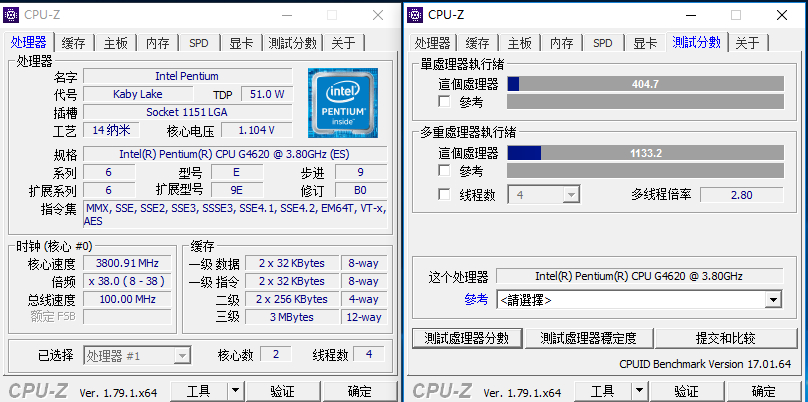Toggle the 线程数 thread count checkbox
The image size is (808, 402).
[x=445, y=194]
